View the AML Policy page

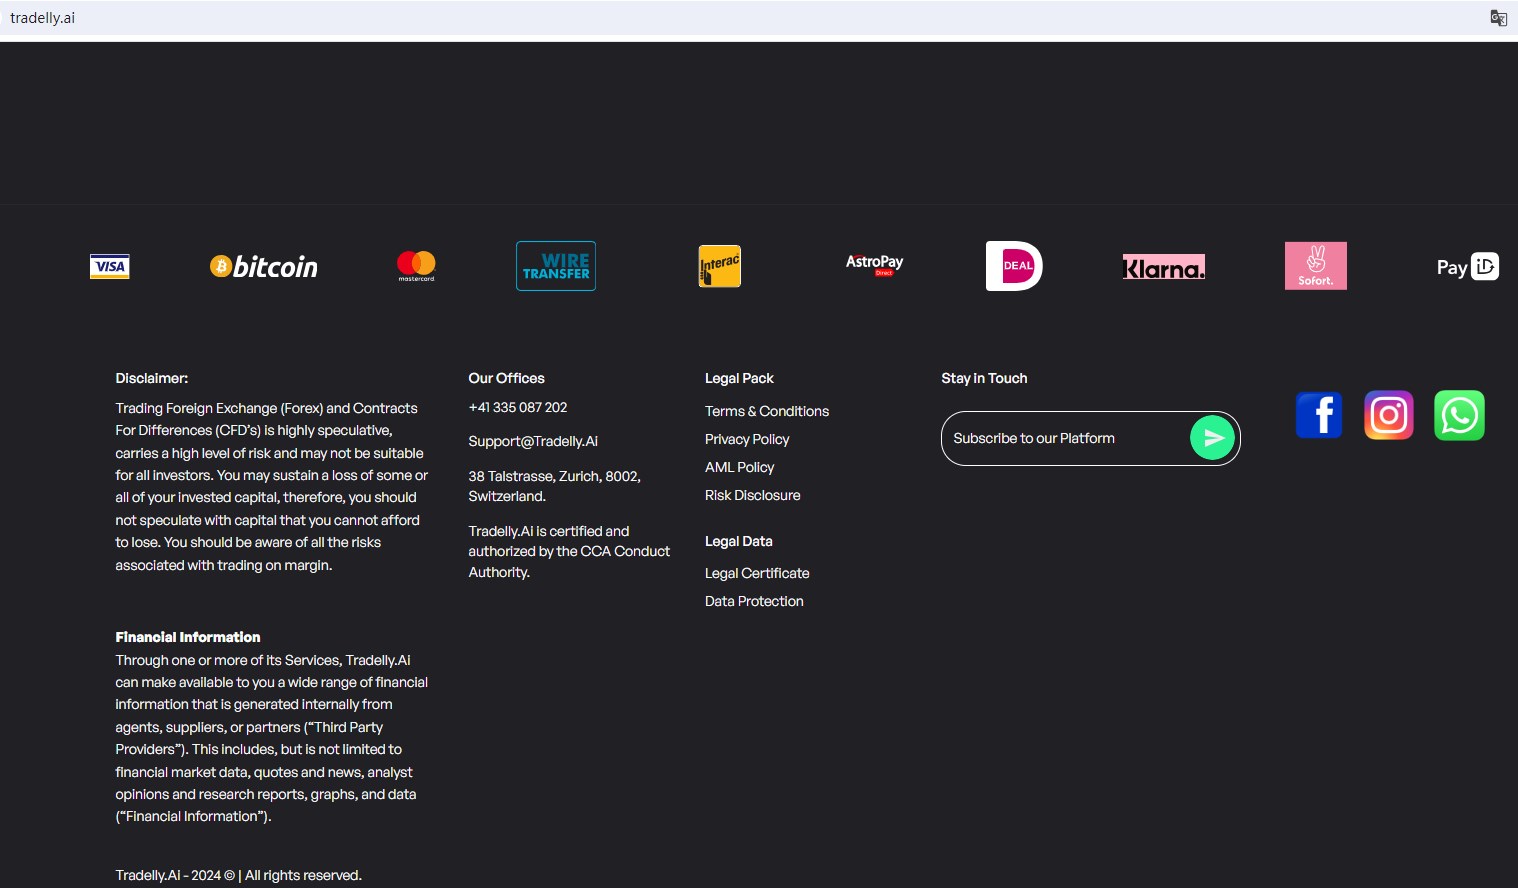[x=739, y=467]
